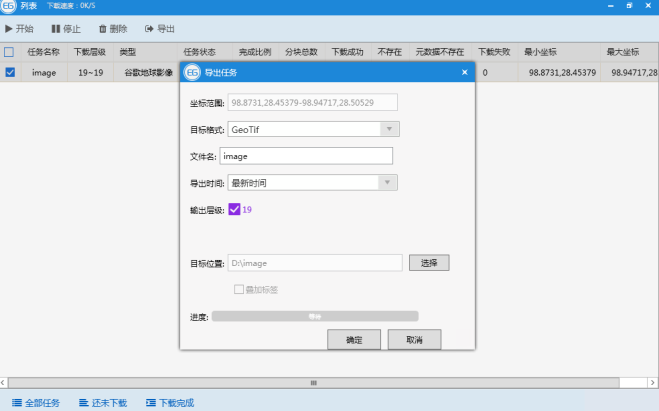Click the 文件名 input field
Image resolution: width=659 pixels, height=411 pixels.
tap(306, 156)
